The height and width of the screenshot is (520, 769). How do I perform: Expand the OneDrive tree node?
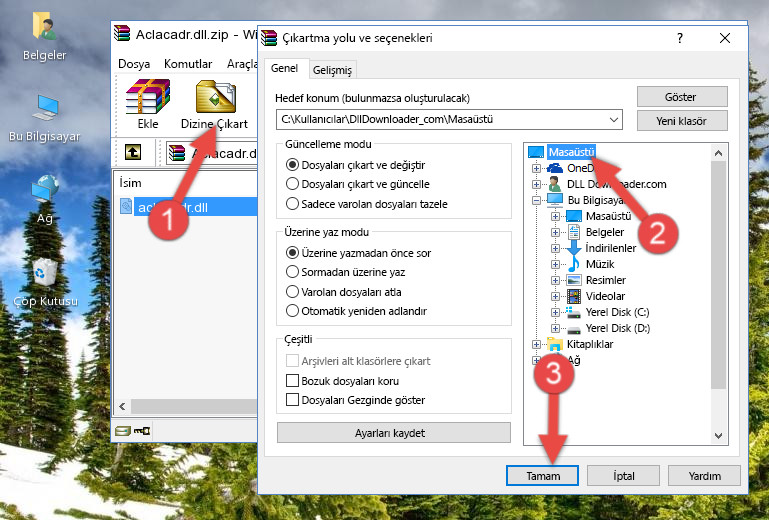[536, 168]
